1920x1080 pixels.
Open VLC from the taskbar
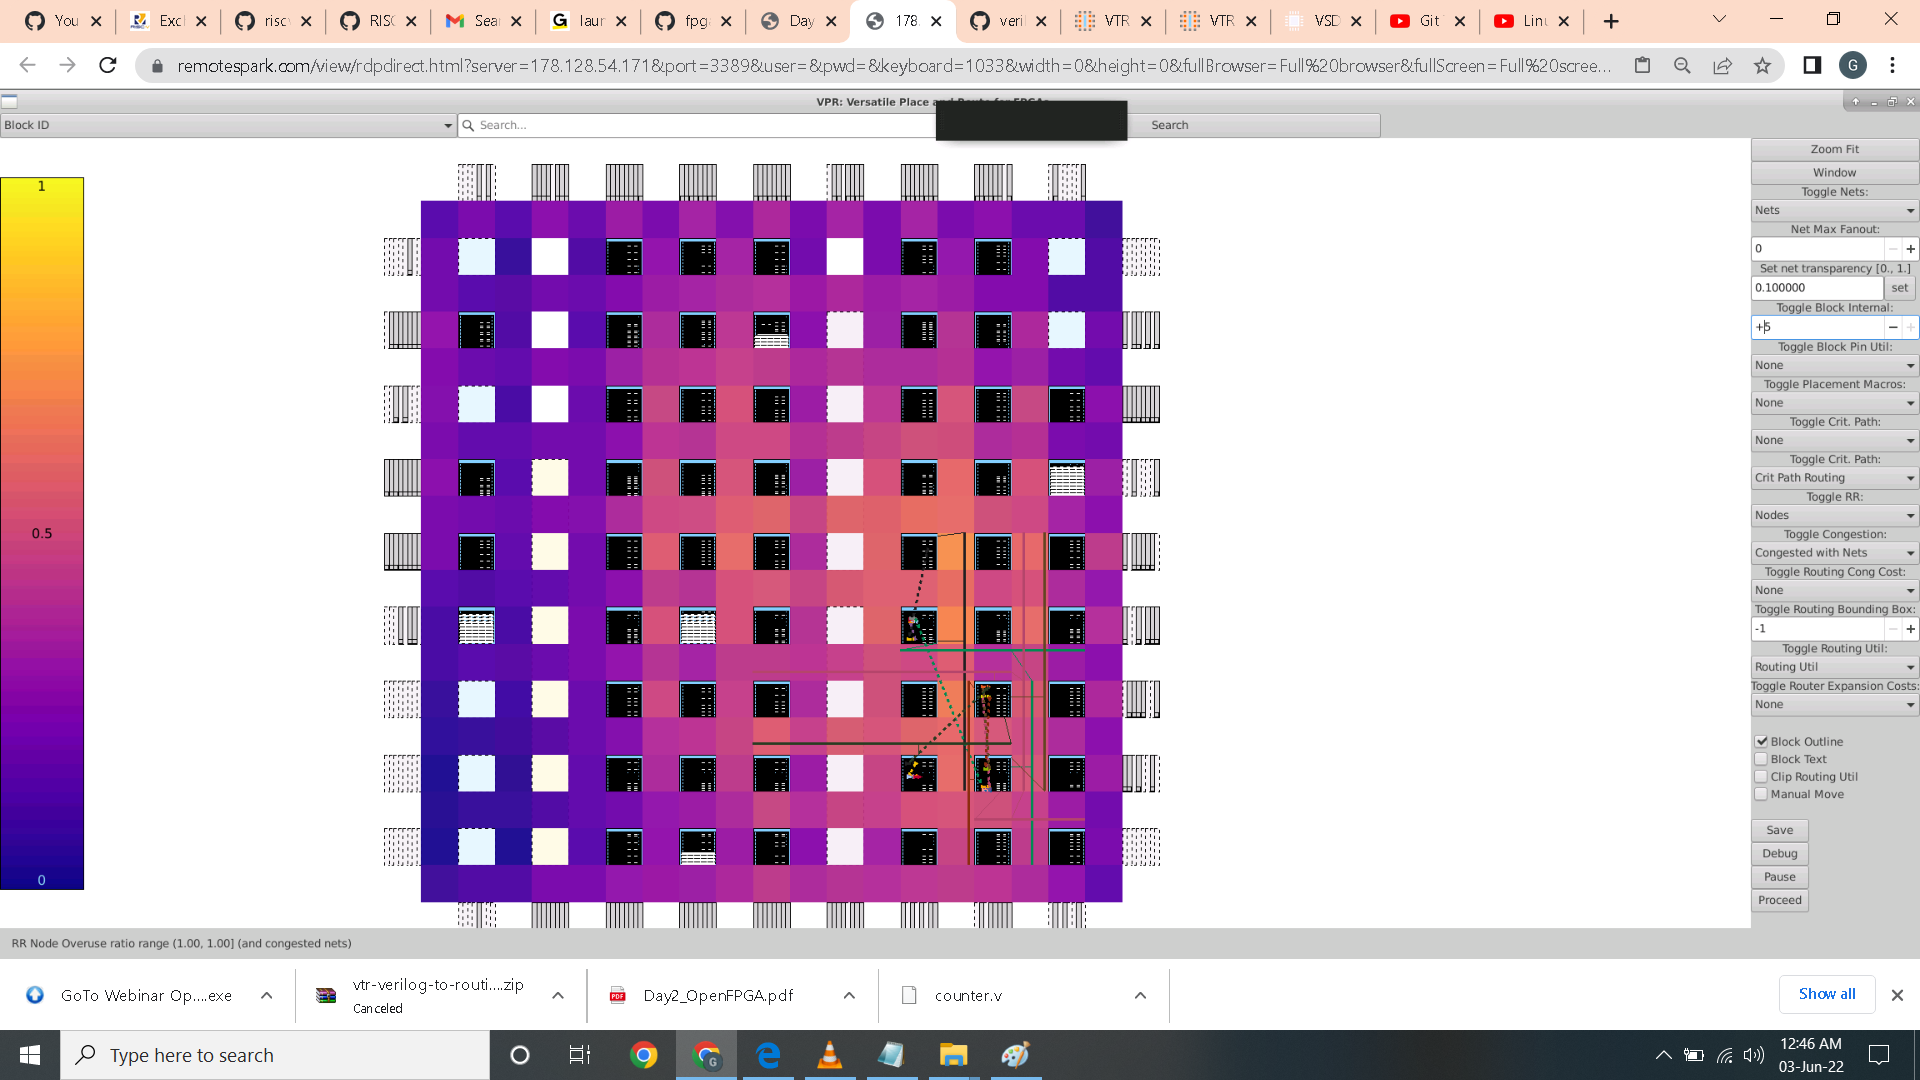(x=829, y=1055)
